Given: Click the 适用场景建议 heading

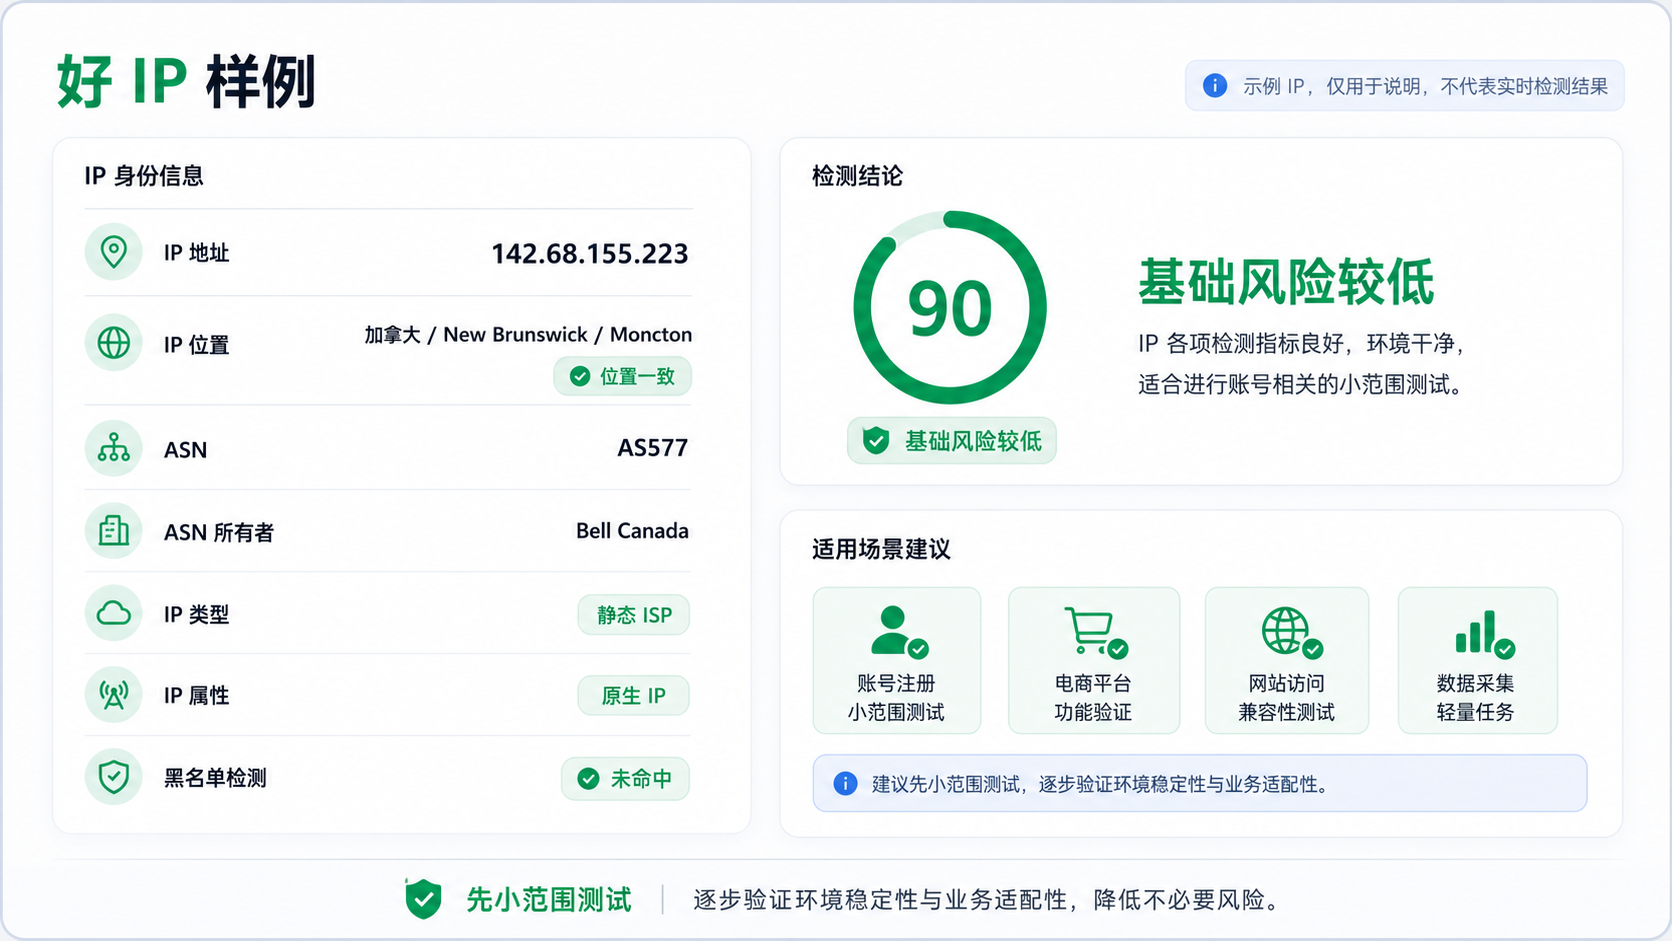Looking at the screenshot, I should click(881, 549).
